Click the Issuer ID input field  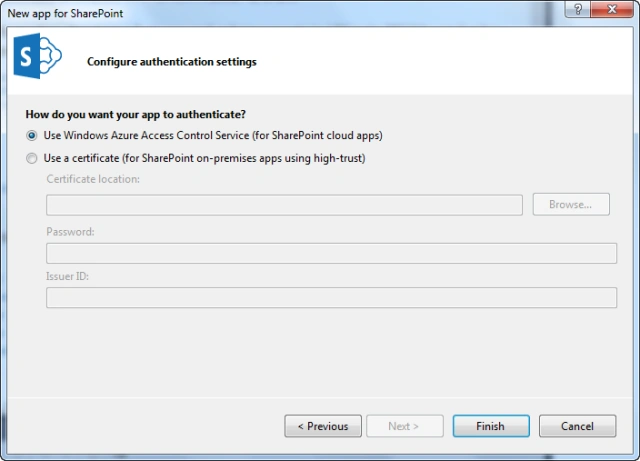[331, 298]
